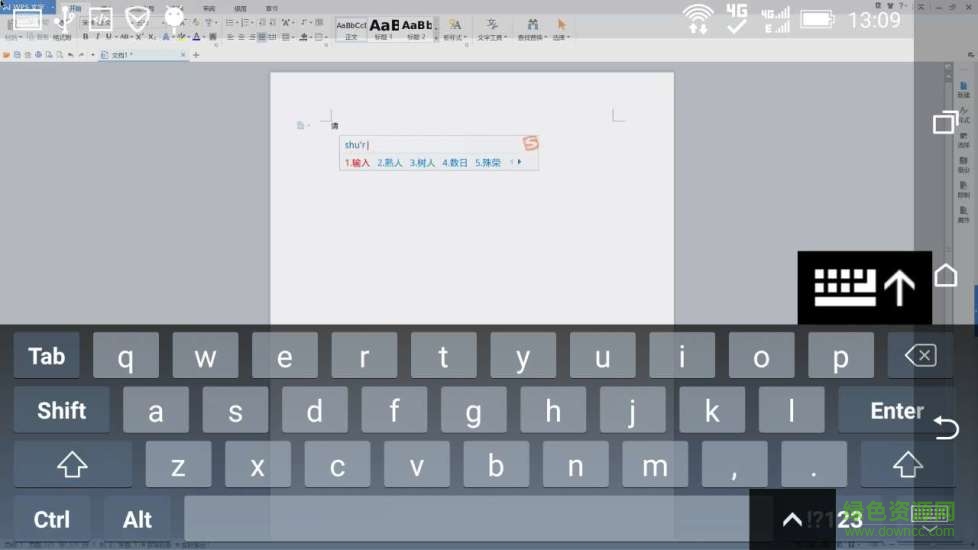978x550 pixels.
Task: Open the text tools icon in the ribbon
Action: pyautogui.click(x=492, y=24)
